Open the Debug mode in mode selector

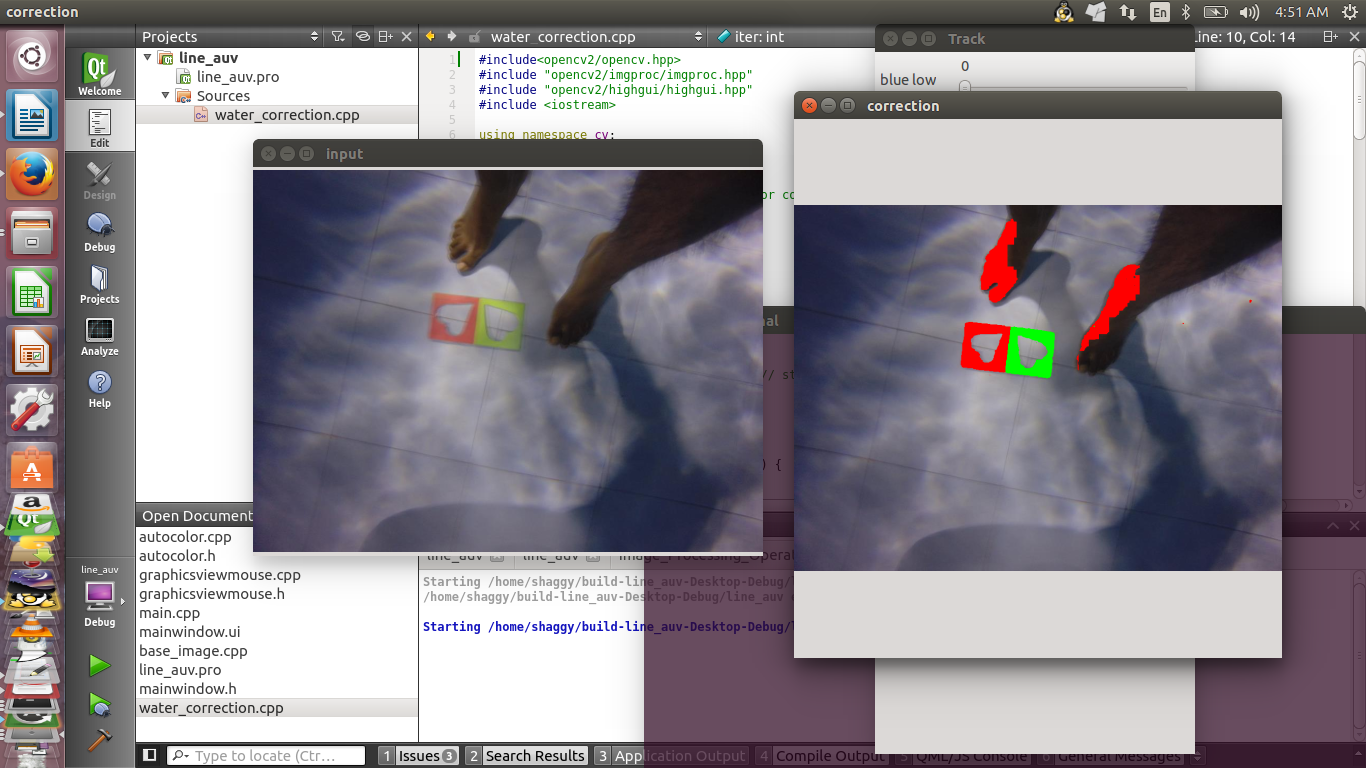pos(99,231)
